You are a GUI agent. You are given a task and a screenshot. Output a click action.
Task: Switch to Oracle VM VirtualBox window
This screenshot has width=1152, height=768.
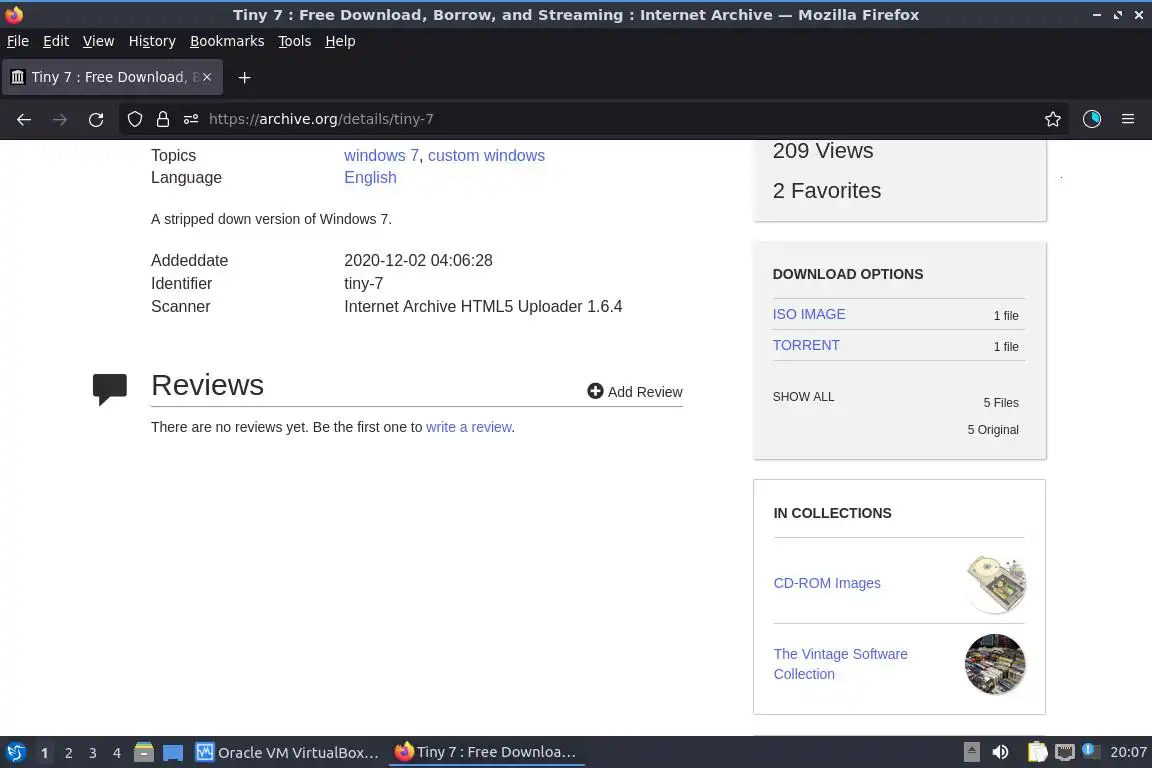coord(287,753)
